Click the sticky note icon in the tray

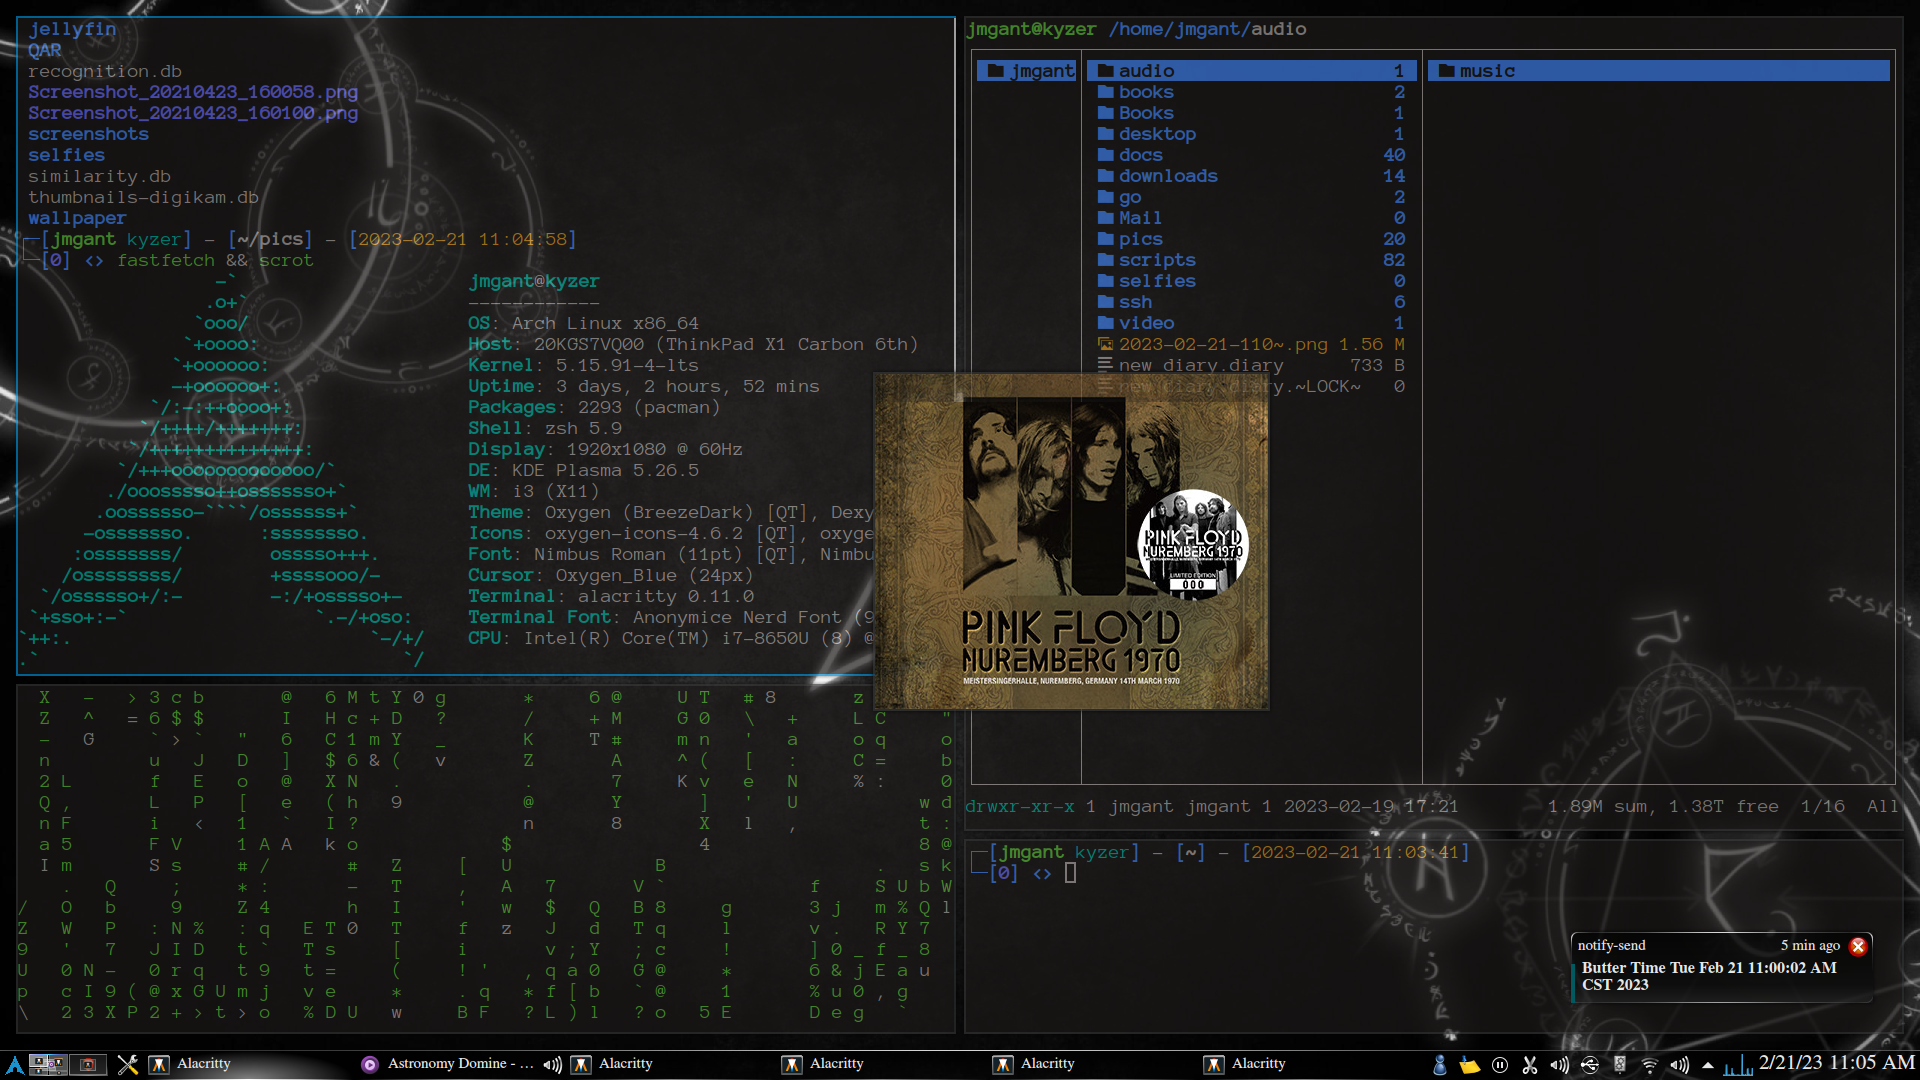(x=1470, y=1064)
